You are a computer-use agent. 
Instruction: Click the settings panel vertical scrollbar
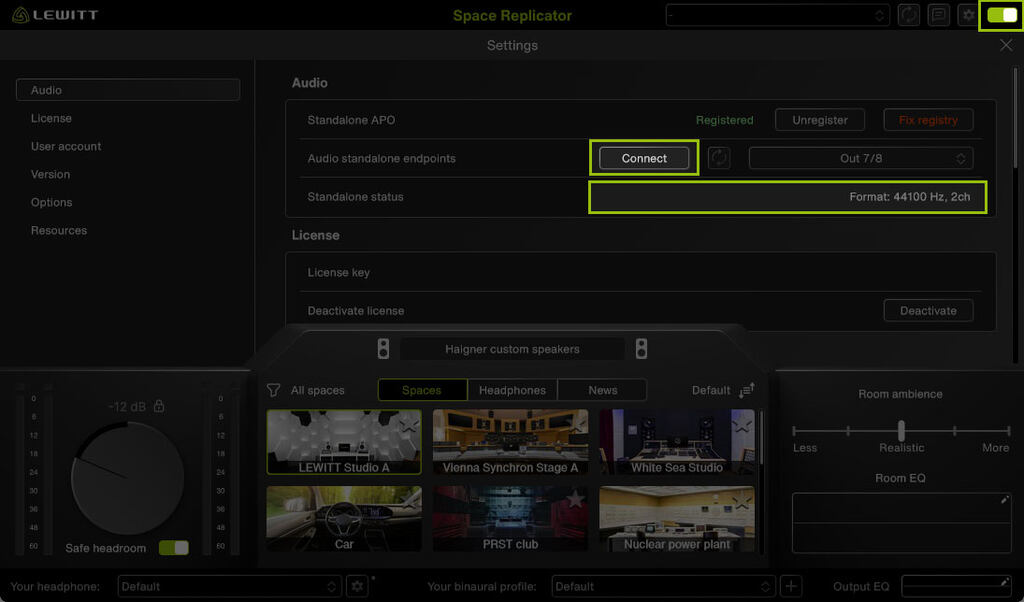pos(1016,118)
